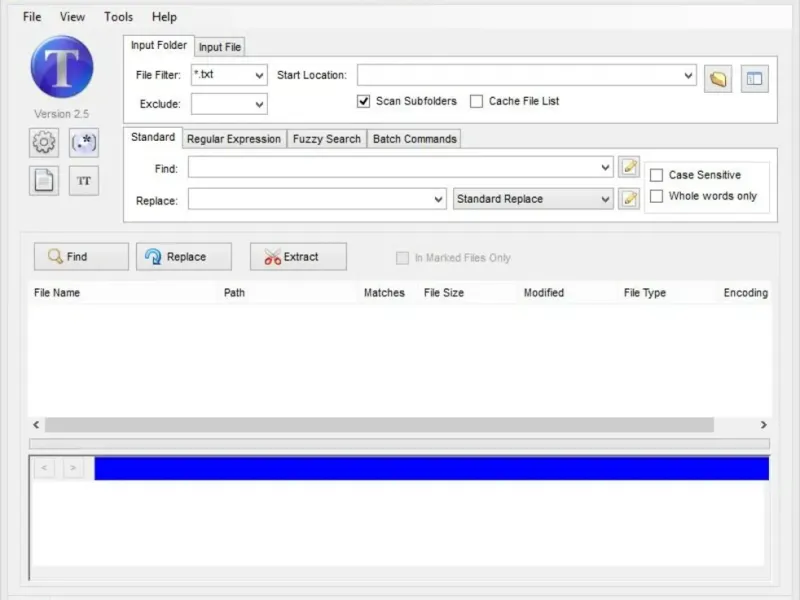Open the Find history dropdown arrow

point(605,167)
